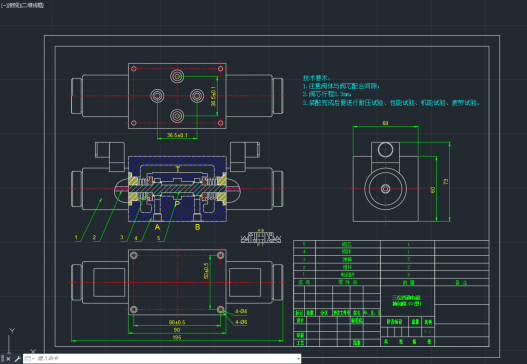Select dimension text 73 in side view
The image size is (527, 364).
click(446, 181)
